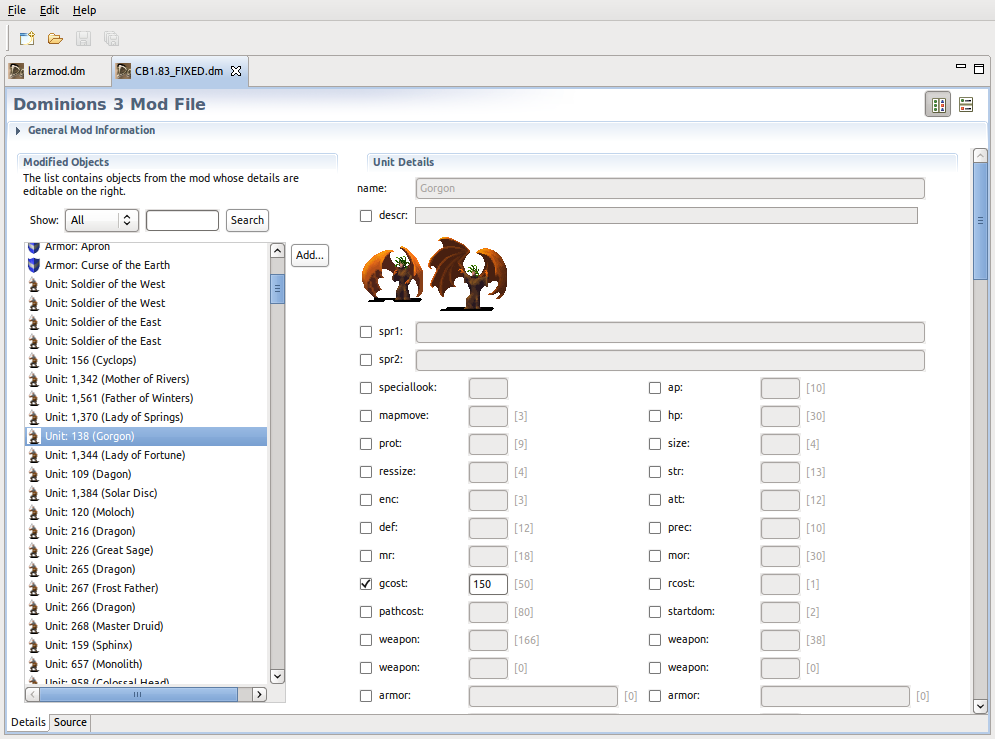This screenshot has height=739, width=995.
Task: Toggle the speciallook checkbox
Action: (366, 388)
